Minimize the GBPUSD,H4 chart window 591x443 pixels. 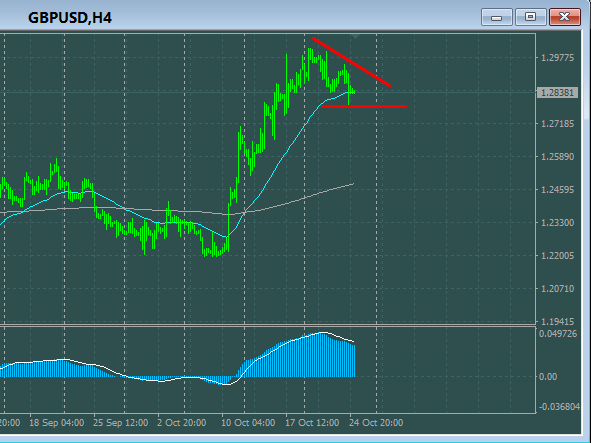pos(496,17)
